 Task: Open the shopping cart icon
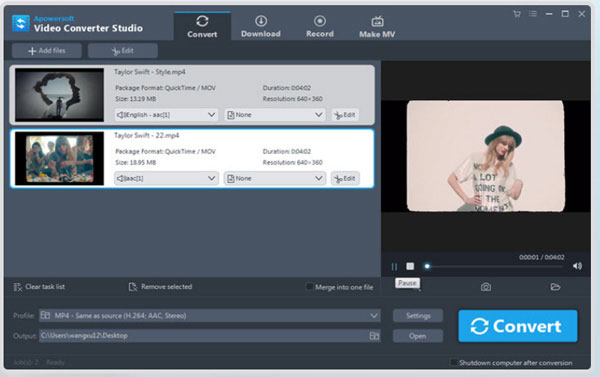(x=517, y=14)
